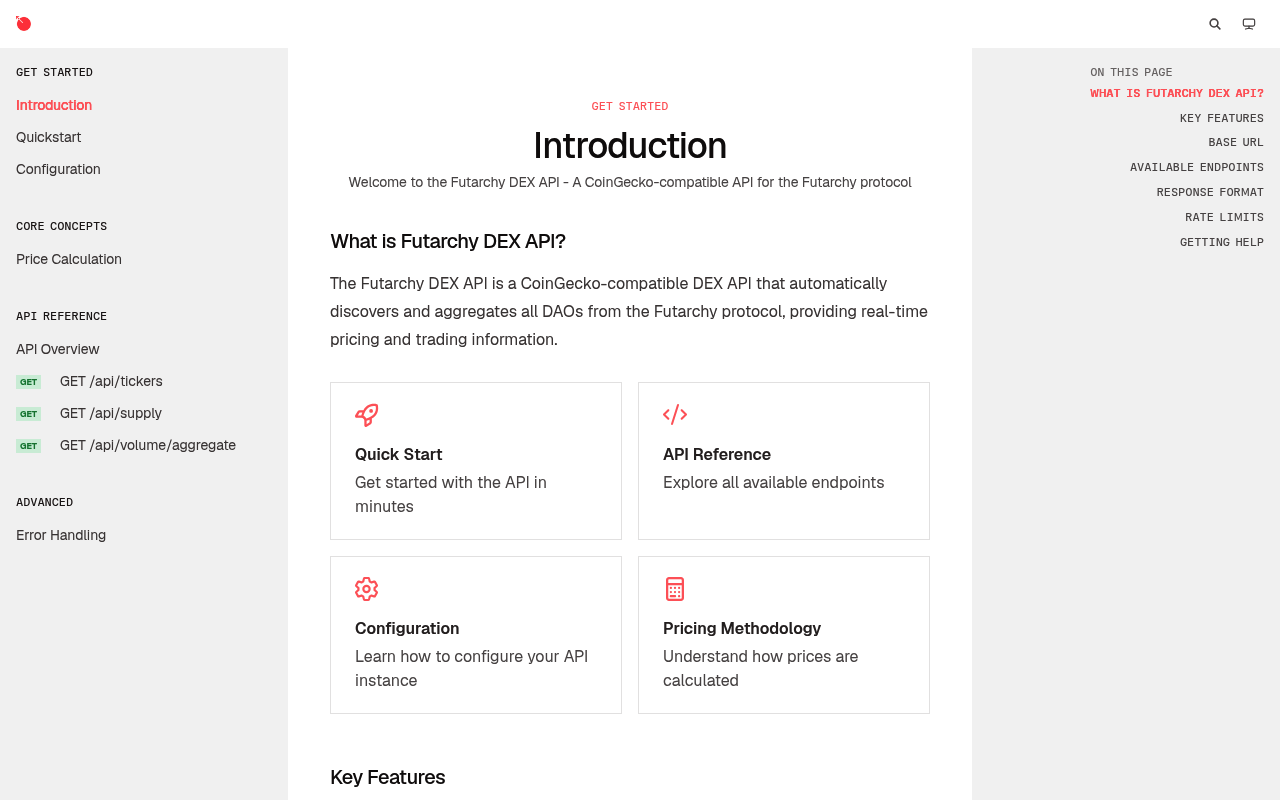Jump to Rate Limits section

click(1224, 217)
